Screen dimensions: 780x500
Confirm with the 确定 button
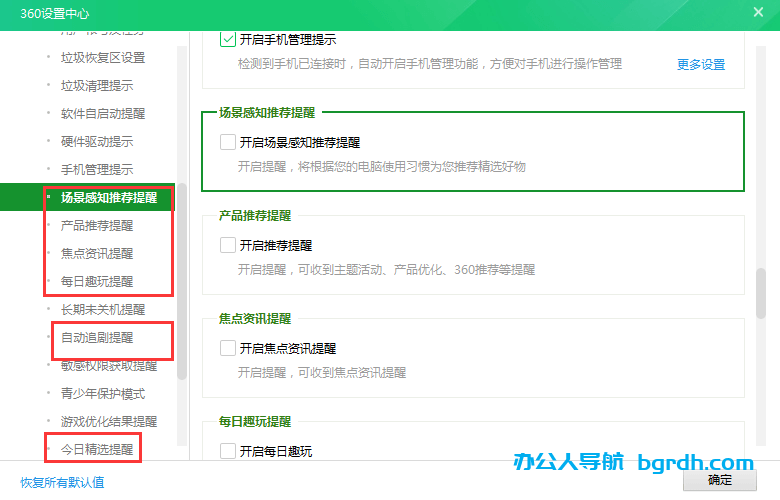coord(720,480)
